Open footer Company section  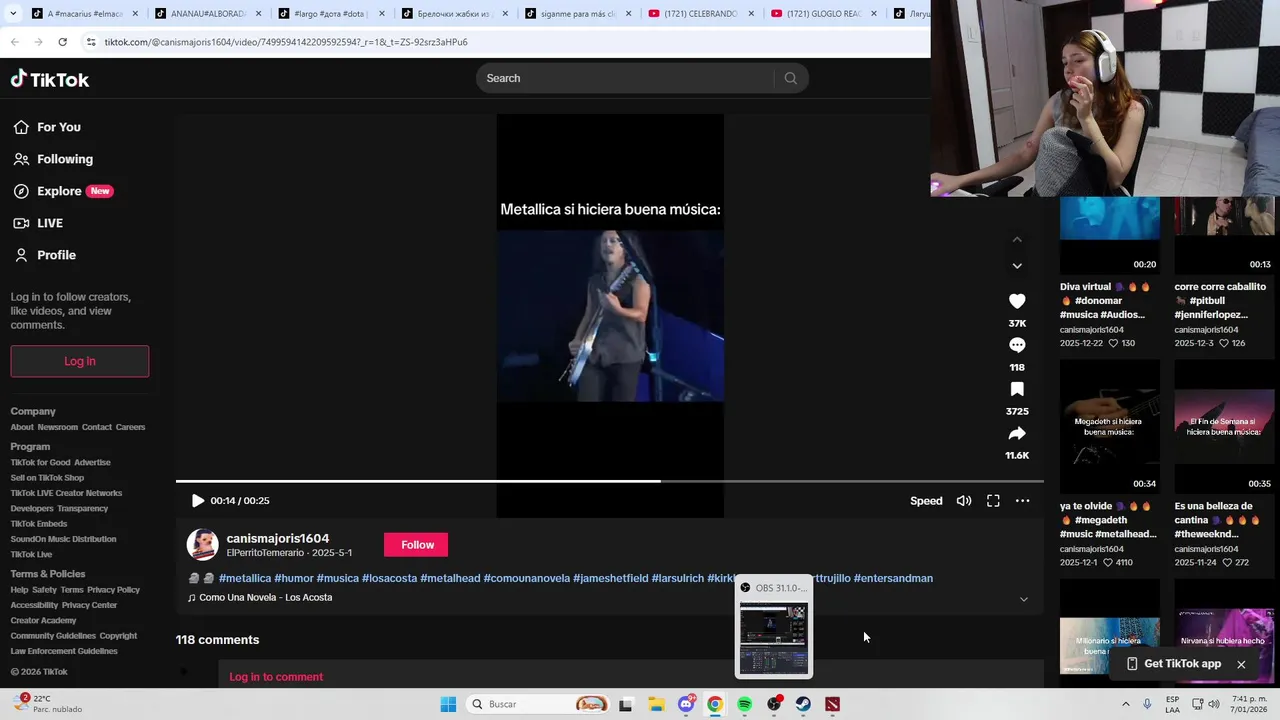pos(33,411)
